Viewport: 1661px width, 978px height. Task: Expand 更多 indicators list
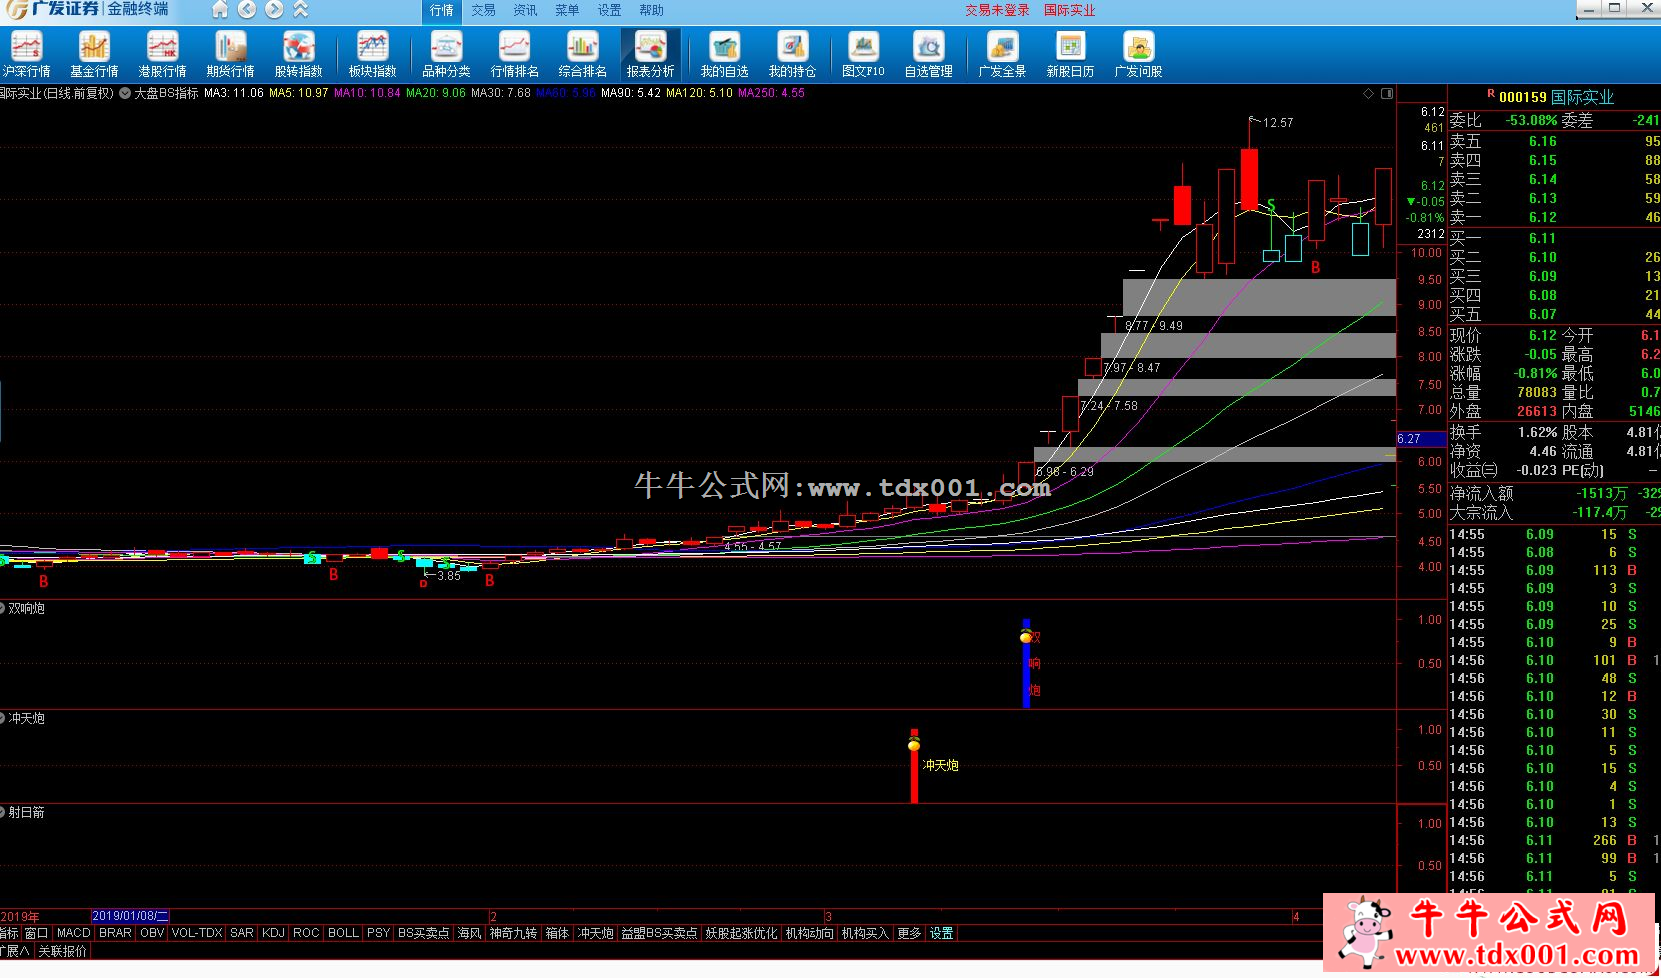909,933
